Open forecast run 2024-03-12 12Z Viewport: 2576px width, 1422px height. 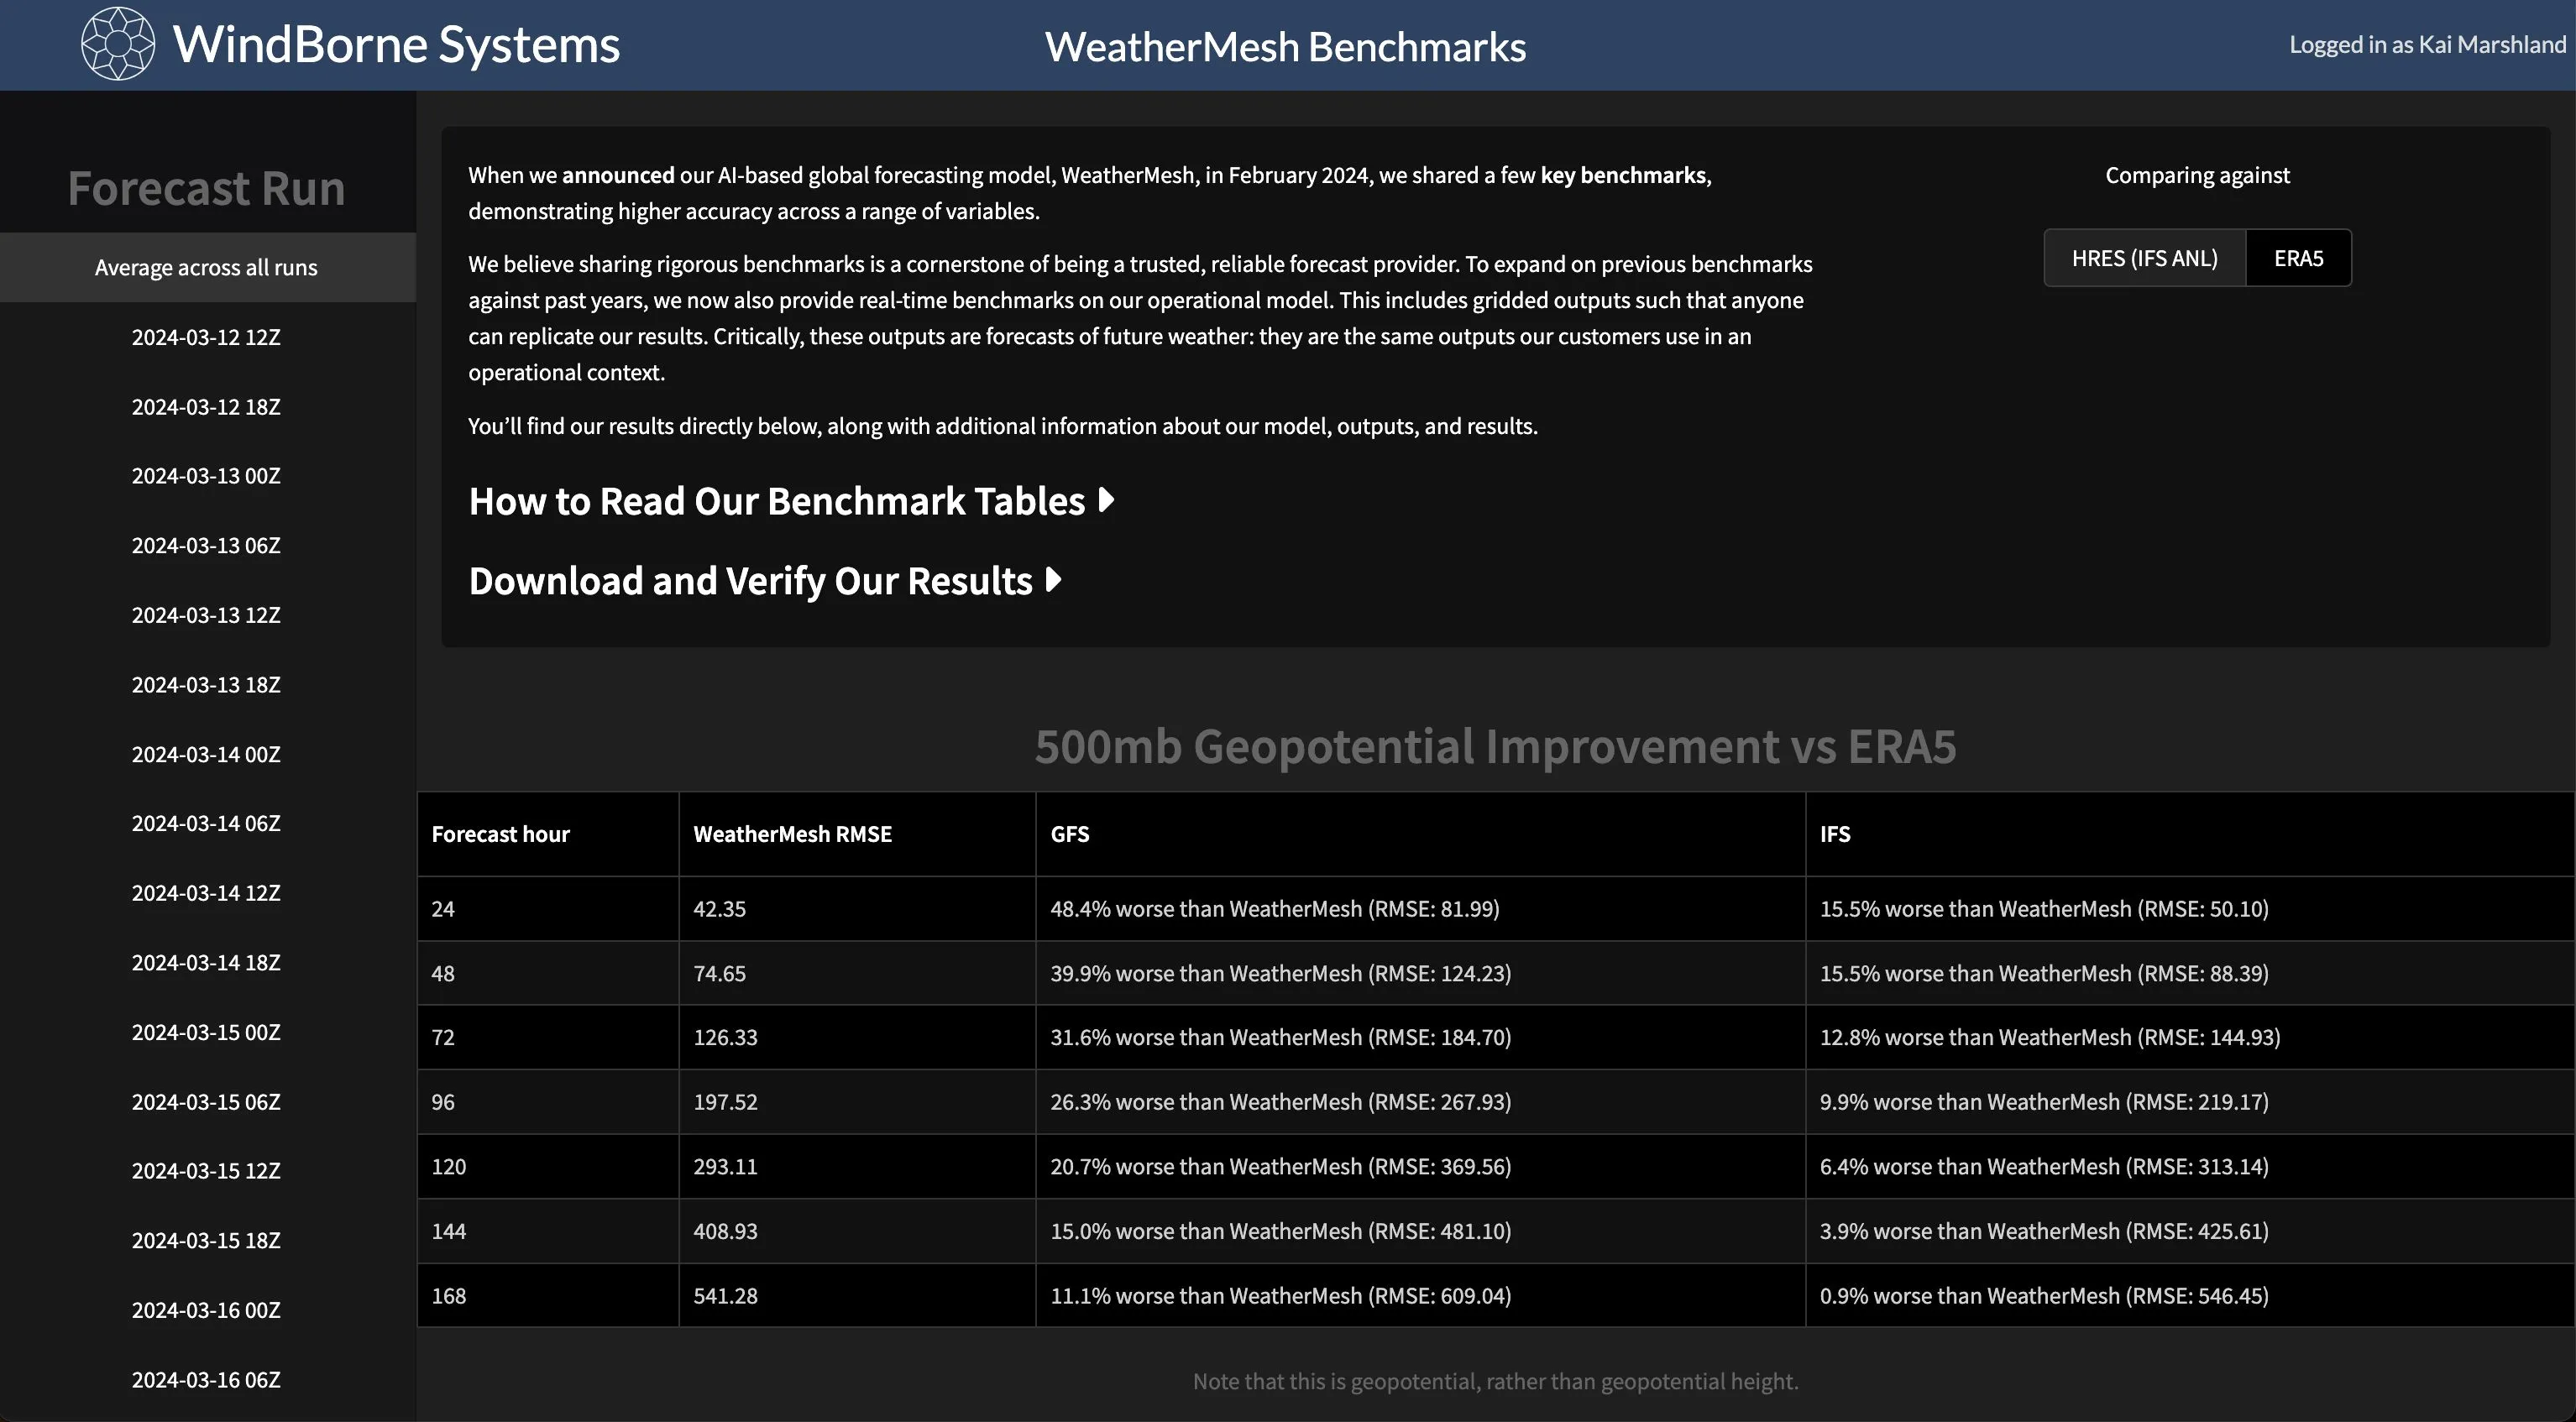[x=206, y=337]
